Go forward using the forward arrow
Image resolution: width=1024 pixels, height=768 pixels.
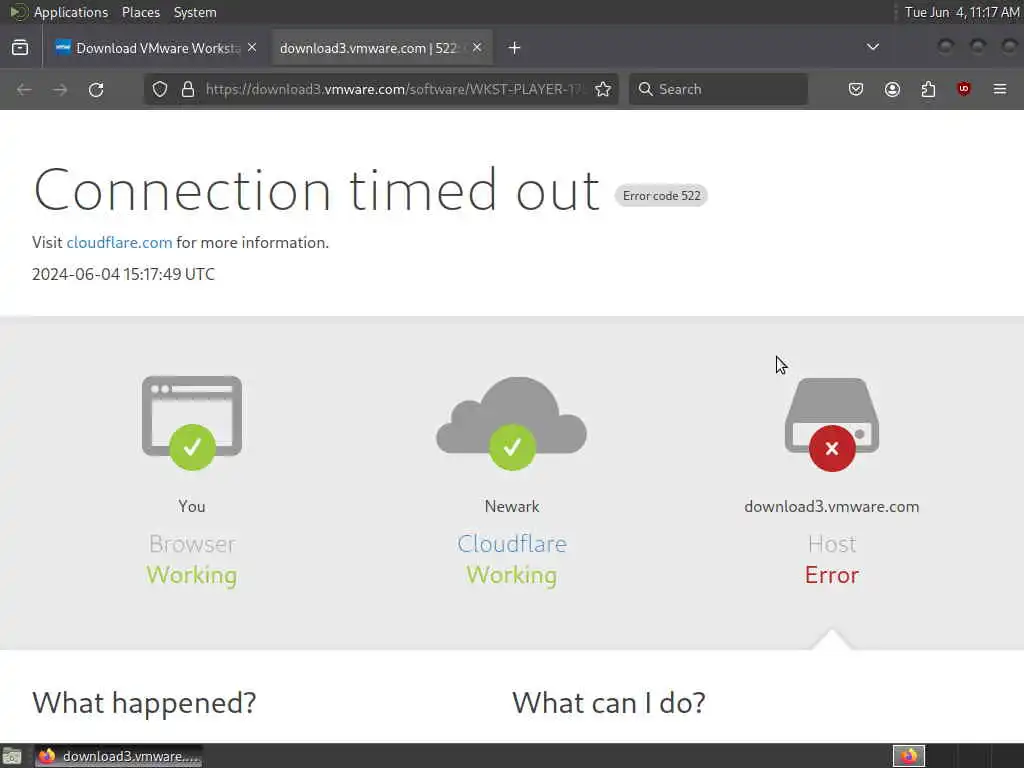[60, 89]
